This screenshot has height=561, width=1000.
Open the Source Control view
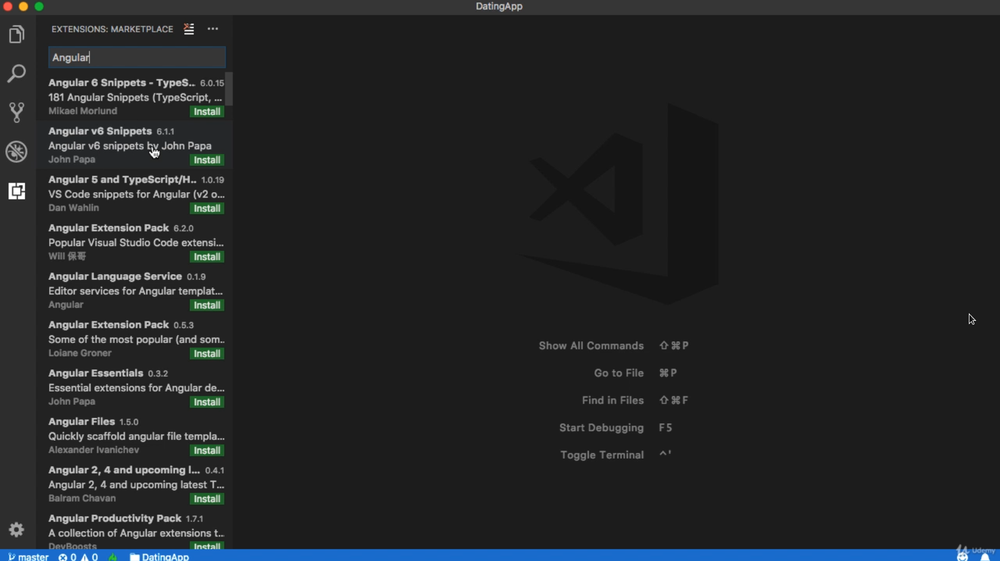pyautogui.click(x=17, y=112)
